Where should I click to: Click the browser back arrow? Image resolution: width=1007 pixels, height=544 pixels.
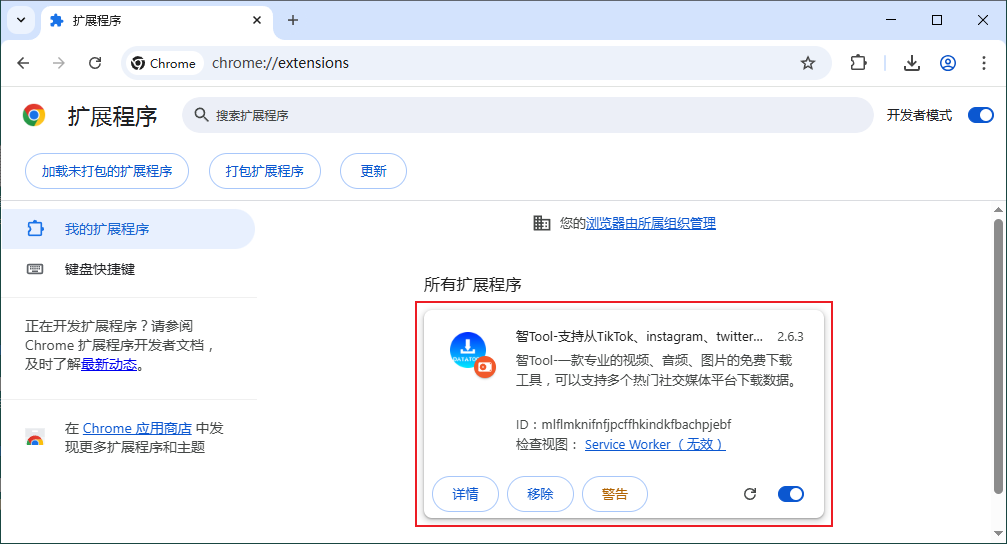23,63
